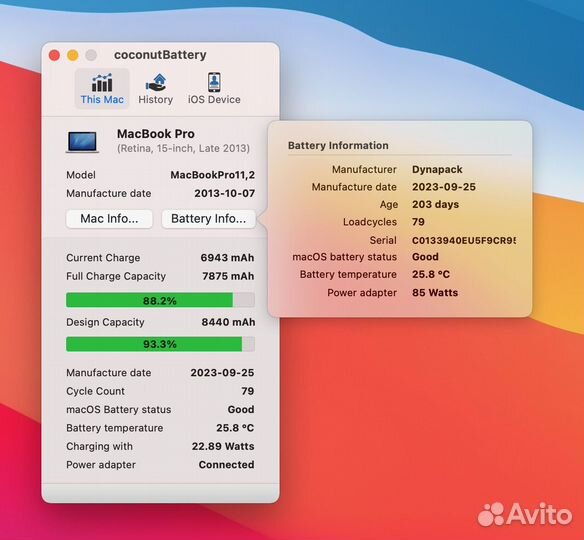Click the 25.8 °C value in popover
The height and width of the screenshot is (540, 584).
click(431, 274)
